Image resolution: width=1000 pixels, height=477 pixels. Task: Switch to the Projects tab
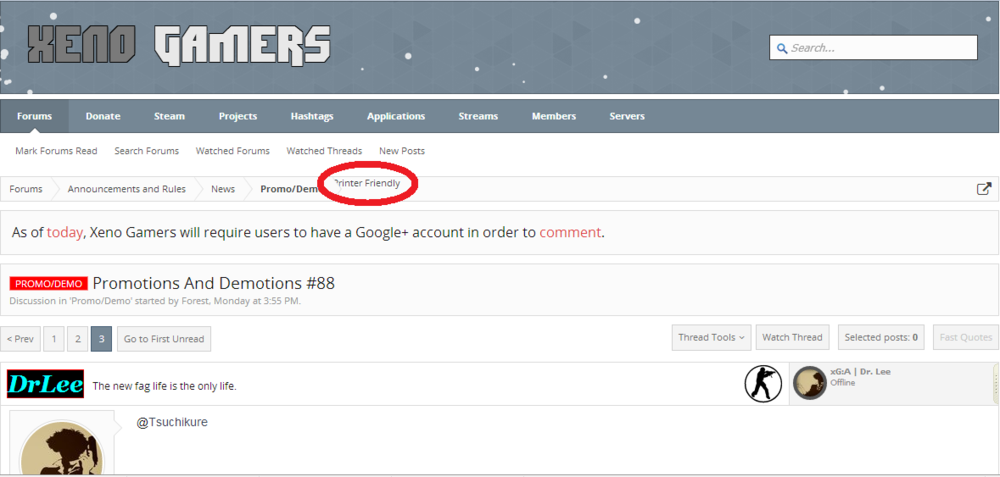click(x=238, y=116)
